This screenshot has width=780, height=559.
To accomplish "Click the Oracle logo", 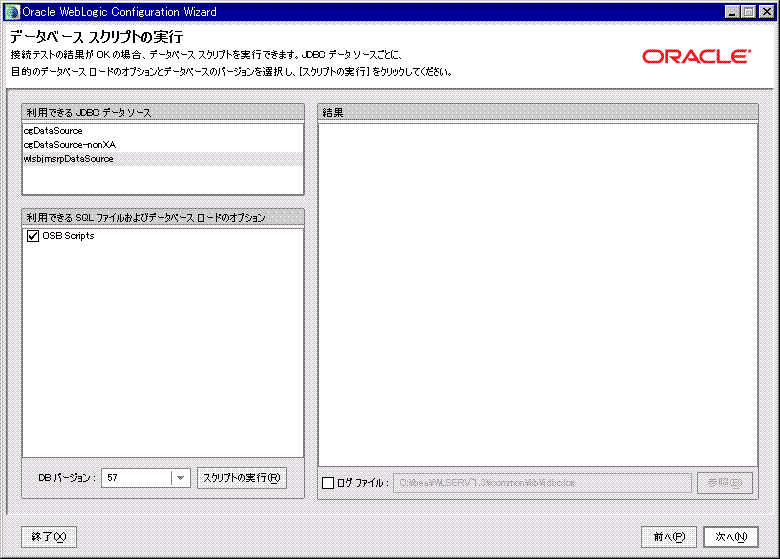I will [696, 56].
